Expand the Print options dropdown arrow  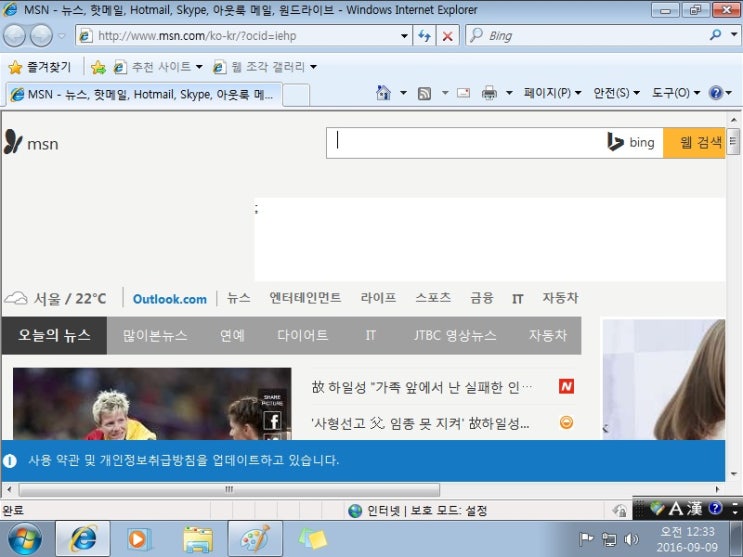(x=509, y=93)
